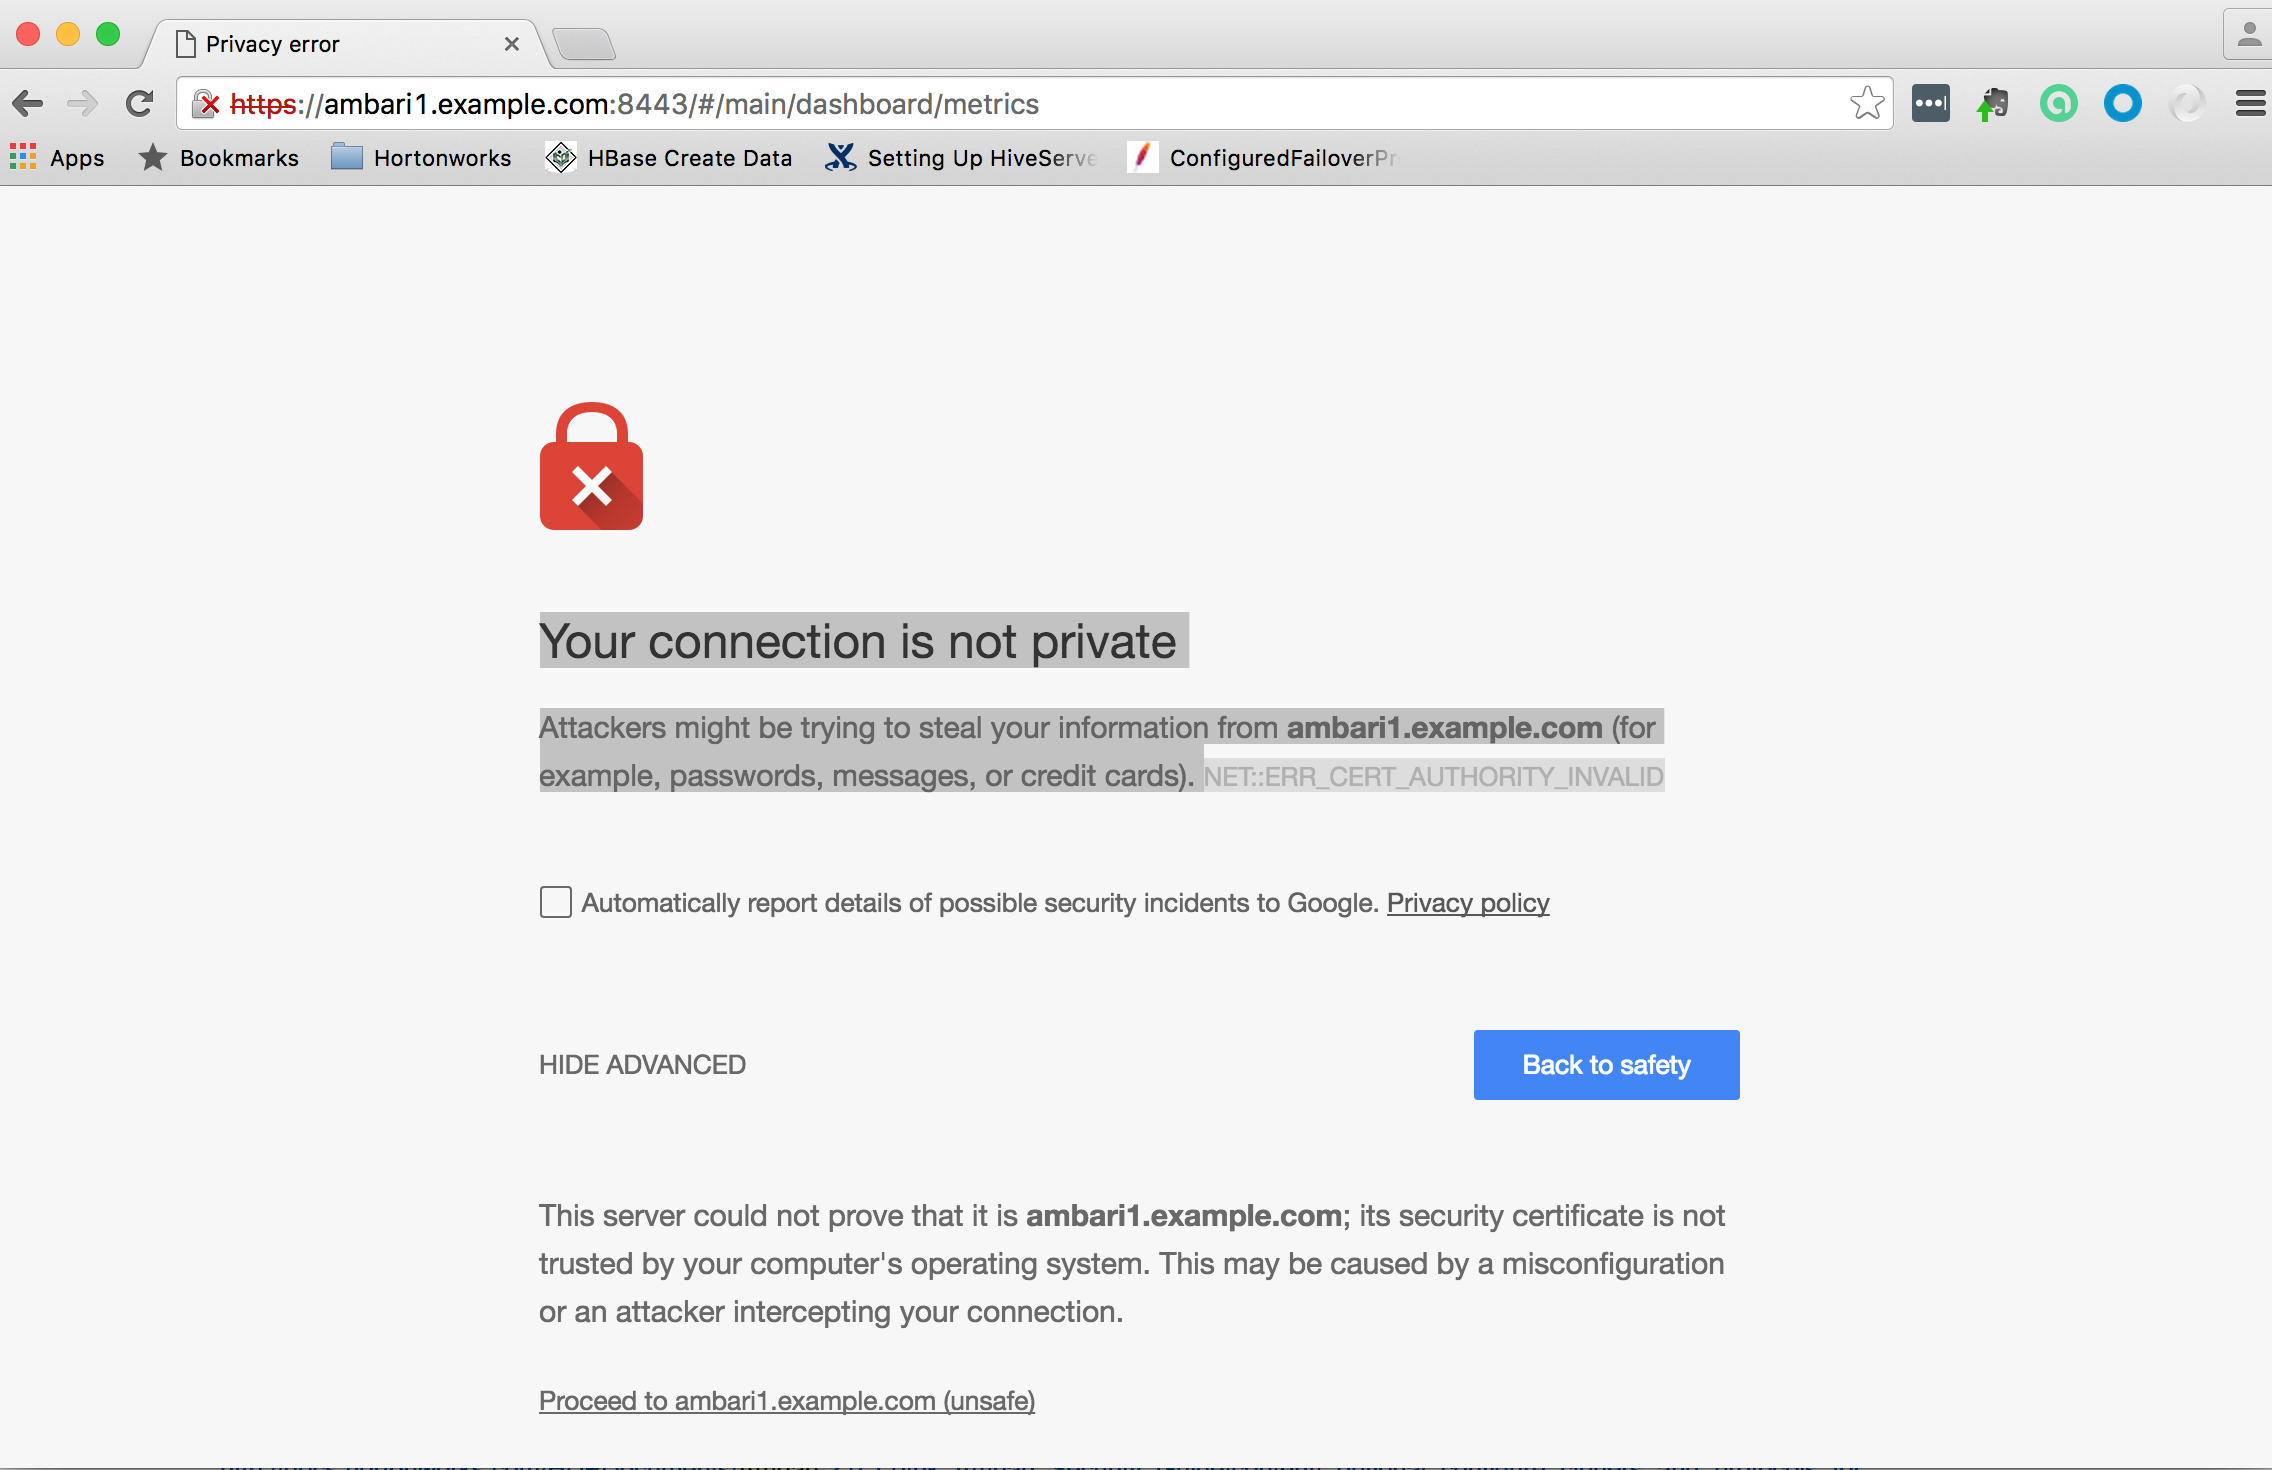Click the browser back arrow
2272x1470 pixels.
pyautogui.click(x=28, y=104)
